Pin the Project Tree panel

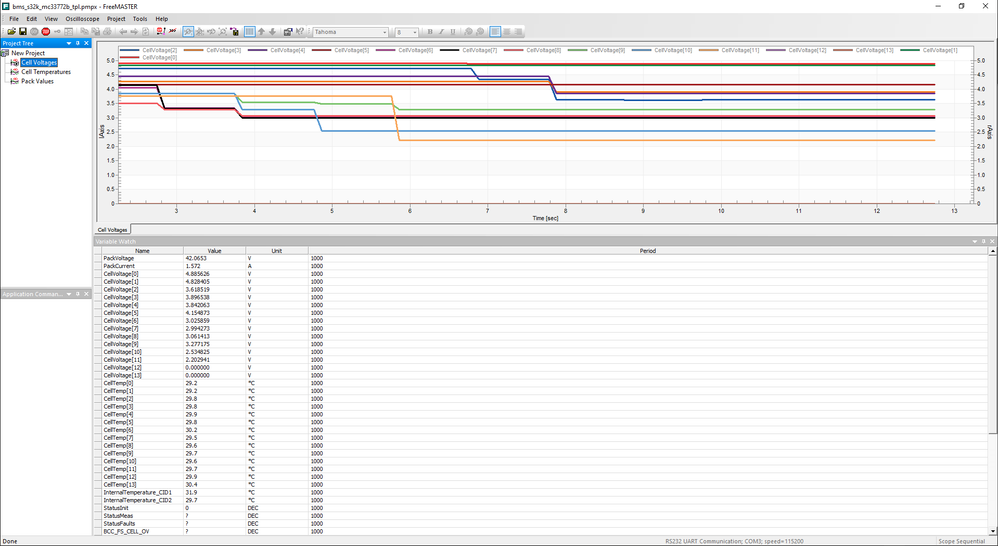(x=78, y=43)
